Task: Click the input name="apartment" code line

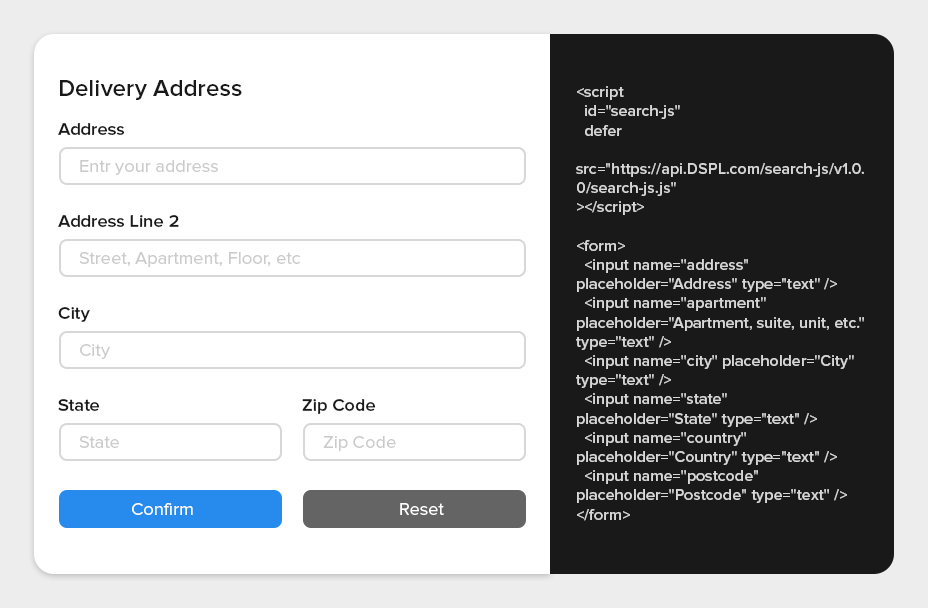Action: [x=675, y=303]
